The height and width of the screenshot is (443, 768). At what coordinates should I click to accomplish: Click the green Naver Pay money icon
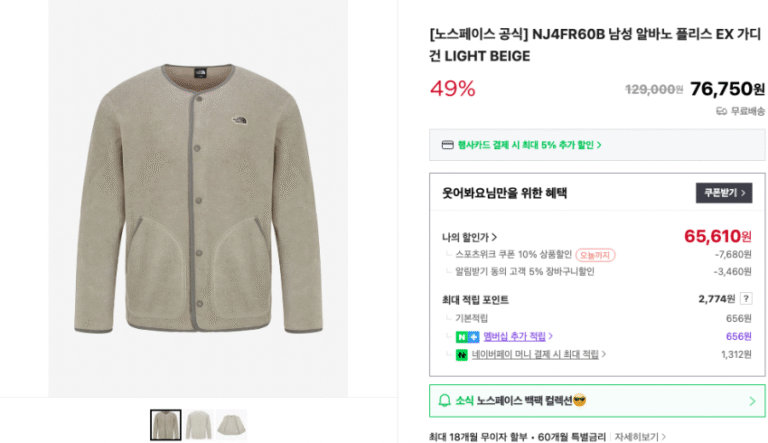pyautogui.click(x=461, y=354)
